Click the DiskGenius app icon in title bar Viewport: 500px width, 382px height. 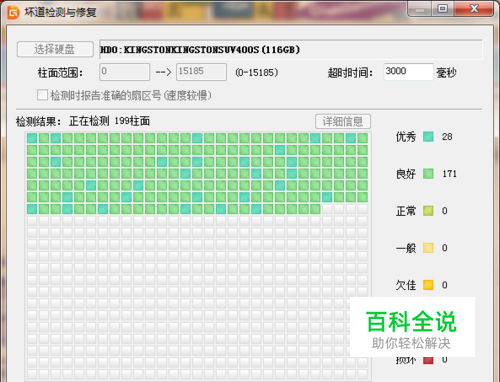(13, 12)
